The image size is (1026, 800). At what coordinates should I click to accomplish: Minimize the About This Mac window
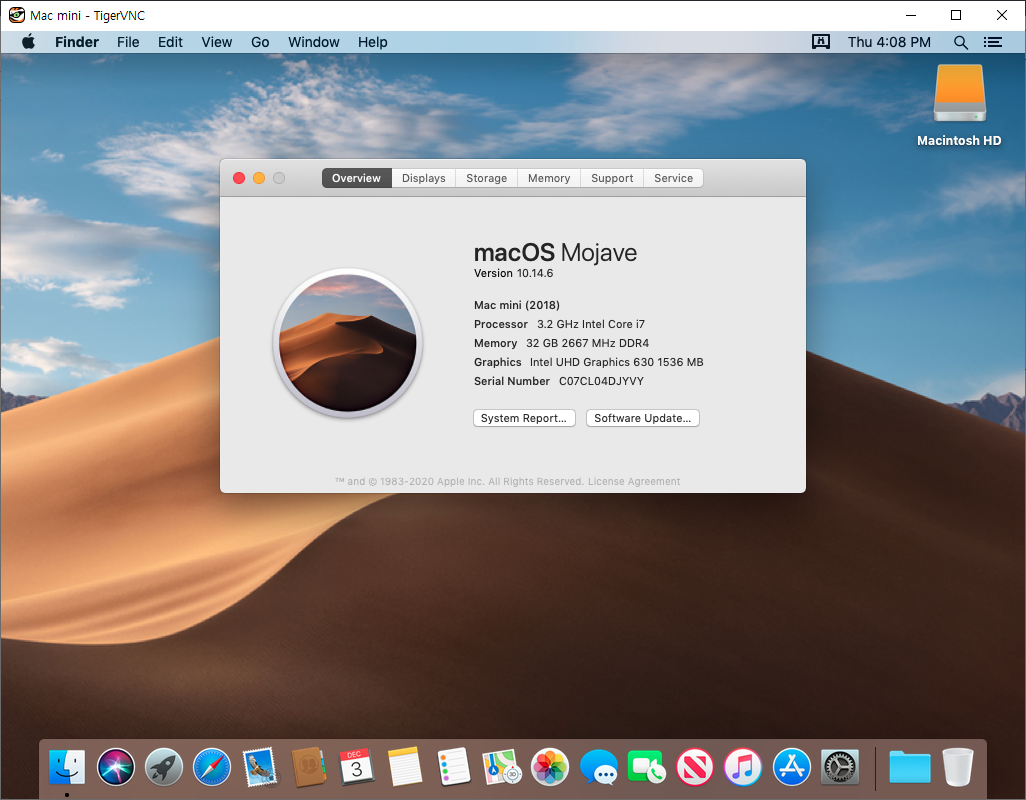tap(259, 178)
